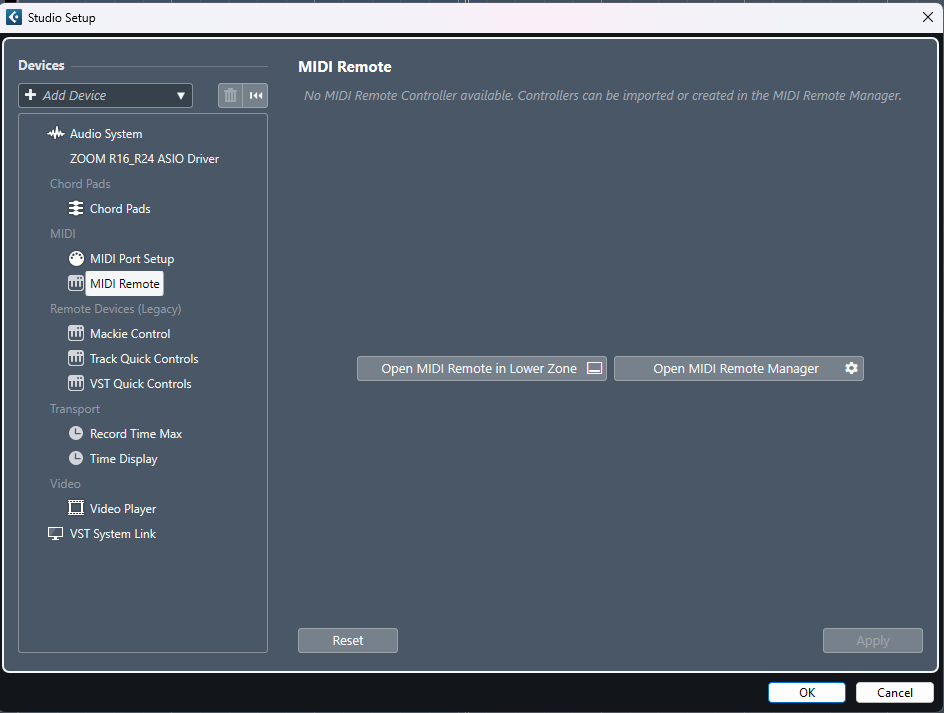Click the Record Time Max clock icon

click(76, 433)
